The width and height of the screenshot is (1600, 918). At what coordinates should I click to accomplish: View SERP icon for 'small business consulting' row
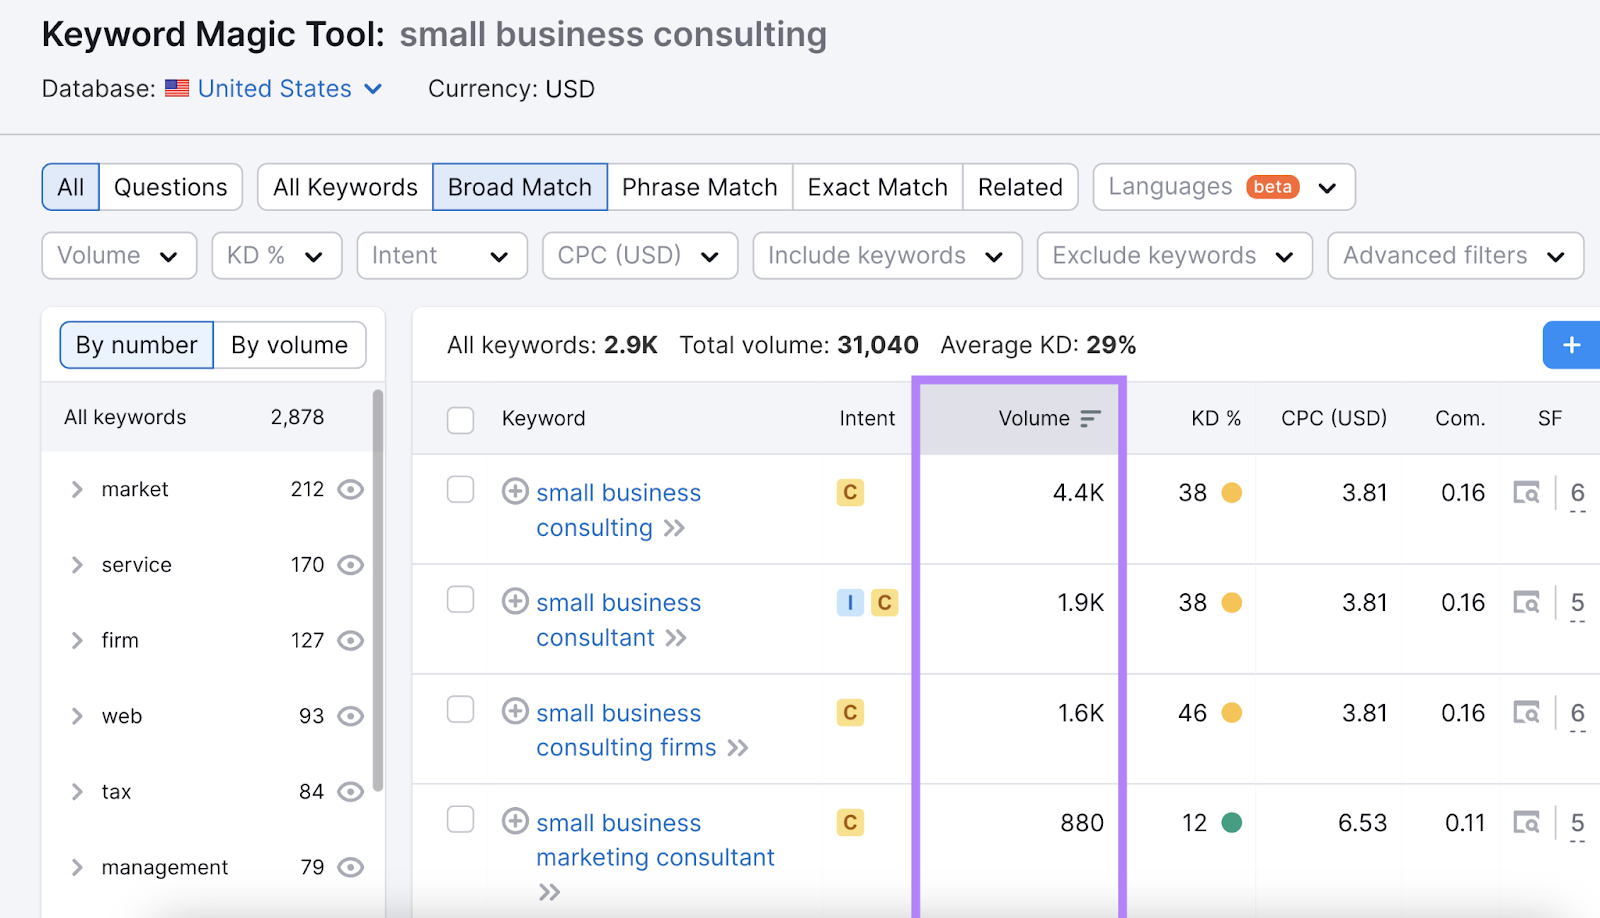point(1526,492)
